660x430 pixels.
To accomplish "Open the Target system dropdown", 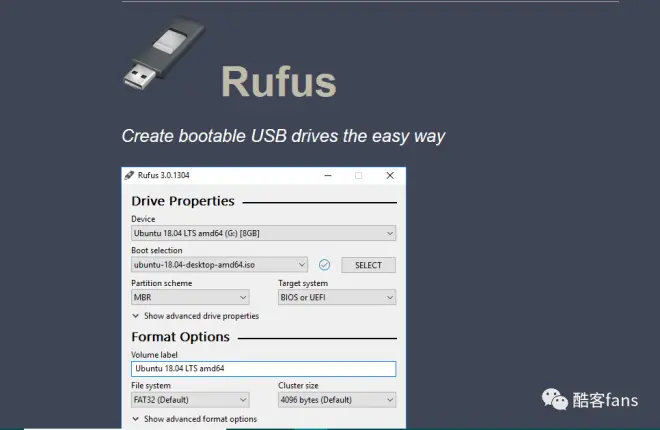I will (x=337, y=297).
